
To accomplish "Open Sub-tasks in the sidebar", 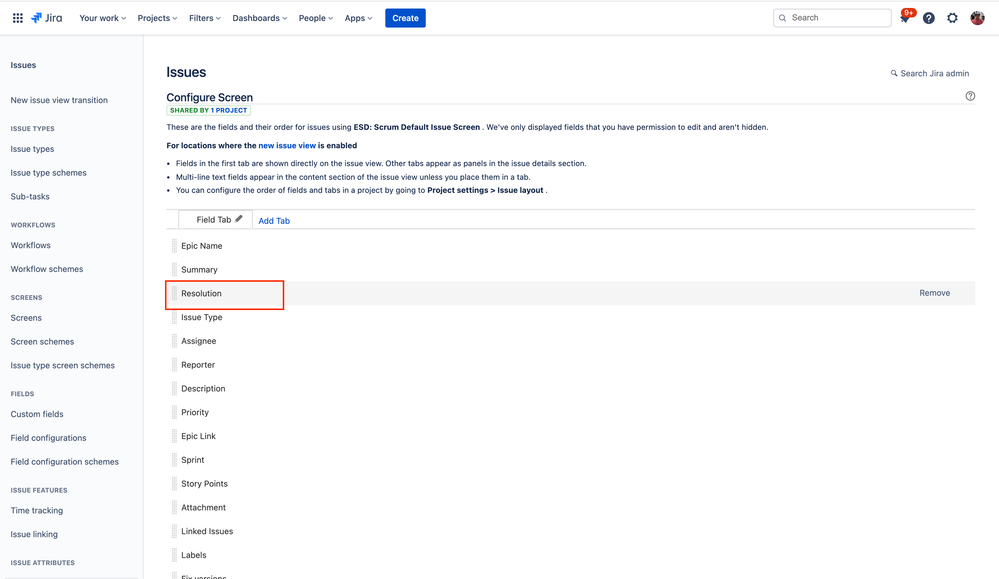I will [30, 196].
